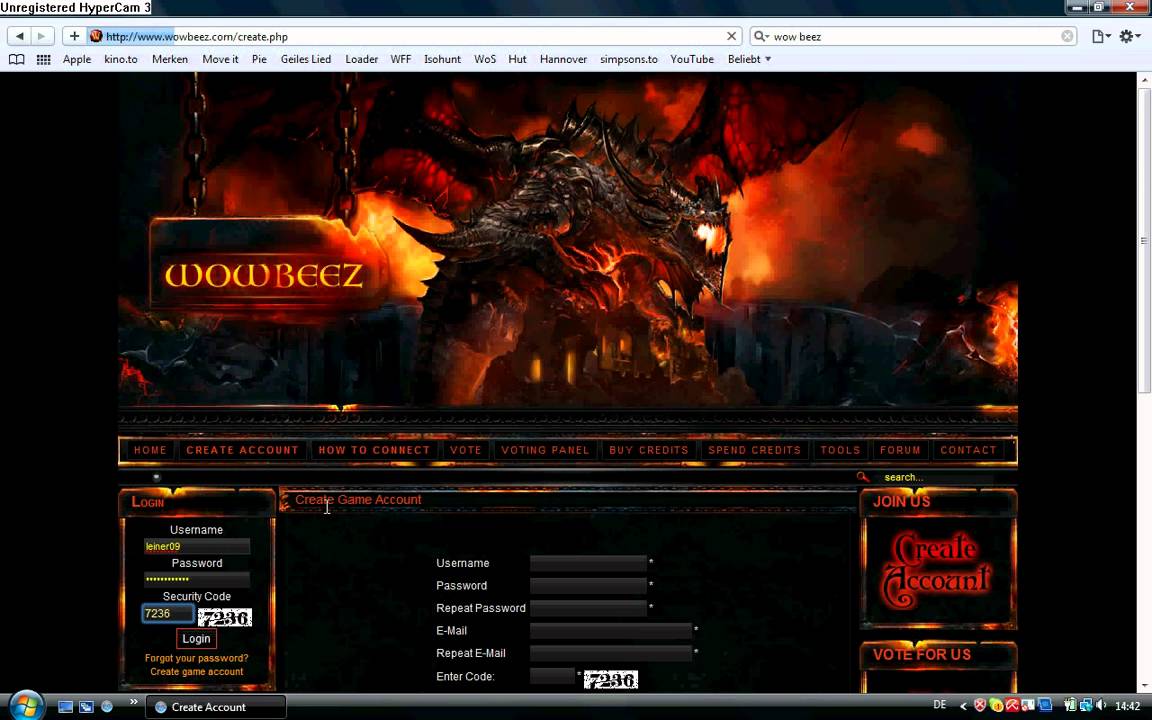Click the browser forward arrow
Viewport: 1152px width, 720px height.
coord(42,36)
